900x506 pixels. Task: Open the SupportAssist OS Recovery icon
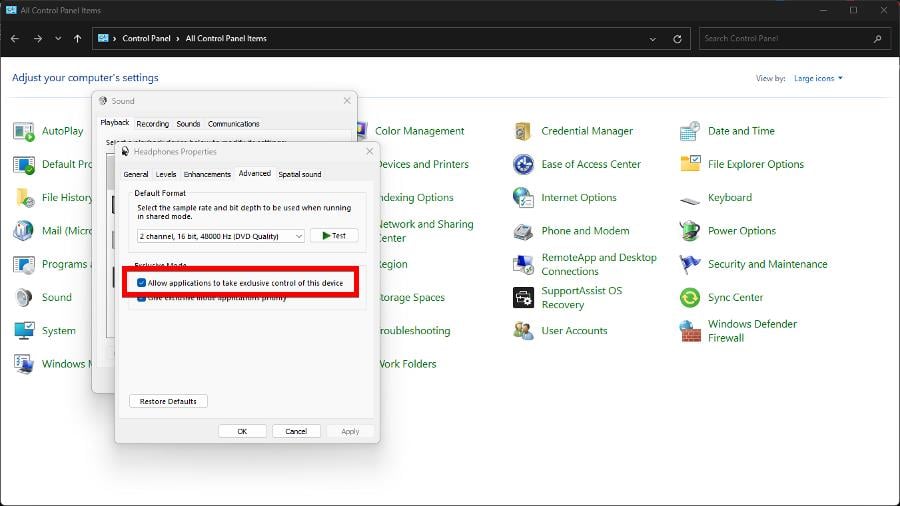(523, 297)
